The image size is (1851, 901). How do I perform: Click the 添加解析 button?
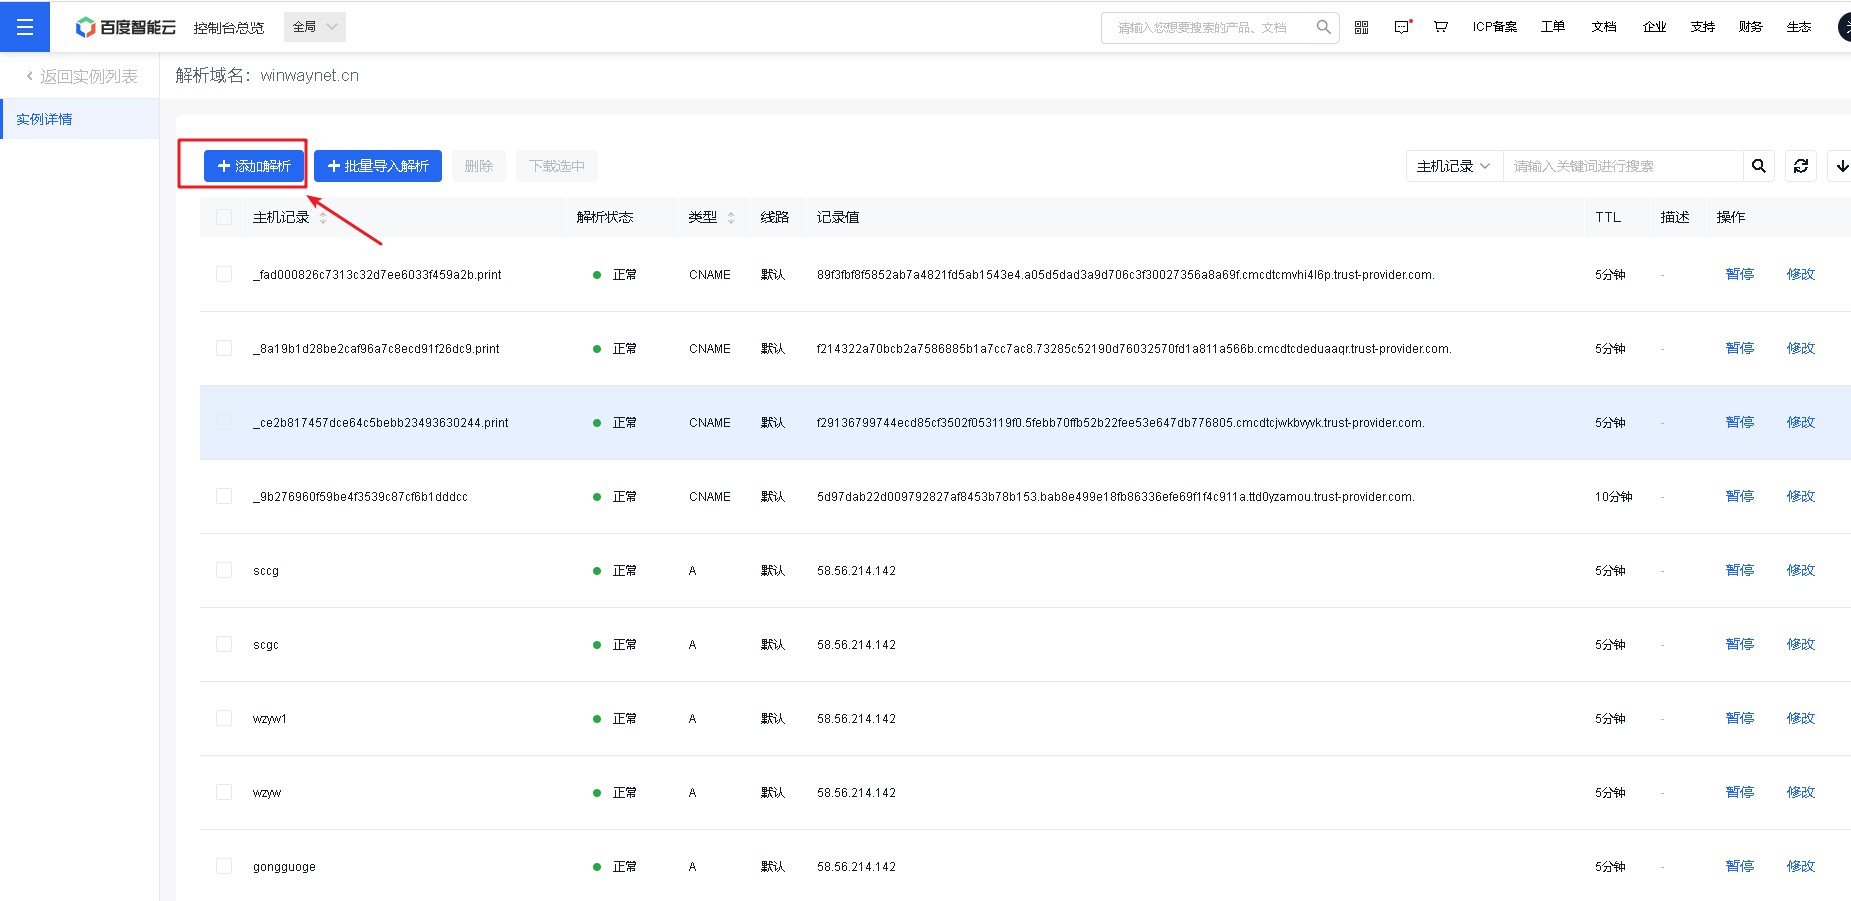[x=254, y=166]
